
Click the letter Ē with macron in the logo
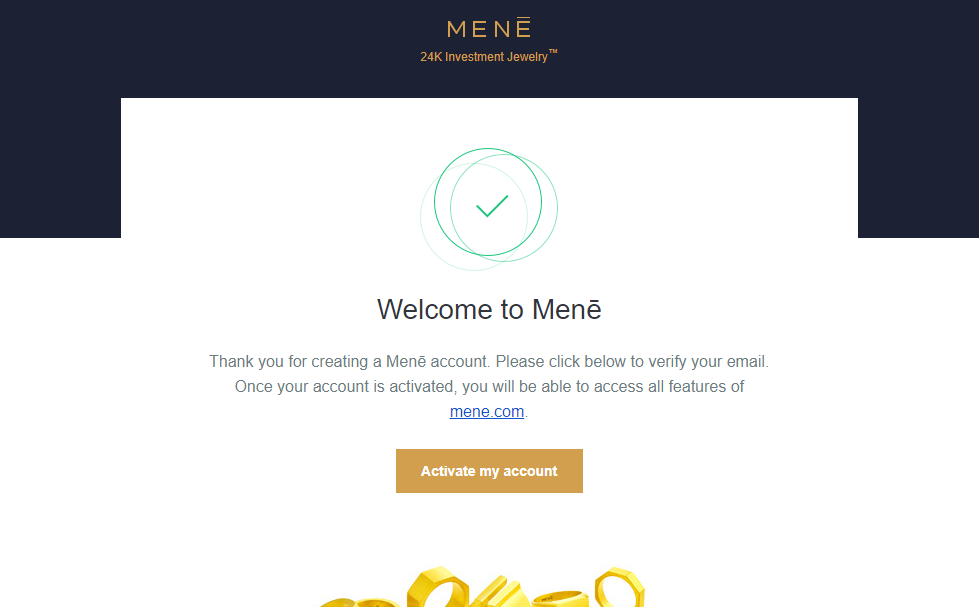pos(523,28)
